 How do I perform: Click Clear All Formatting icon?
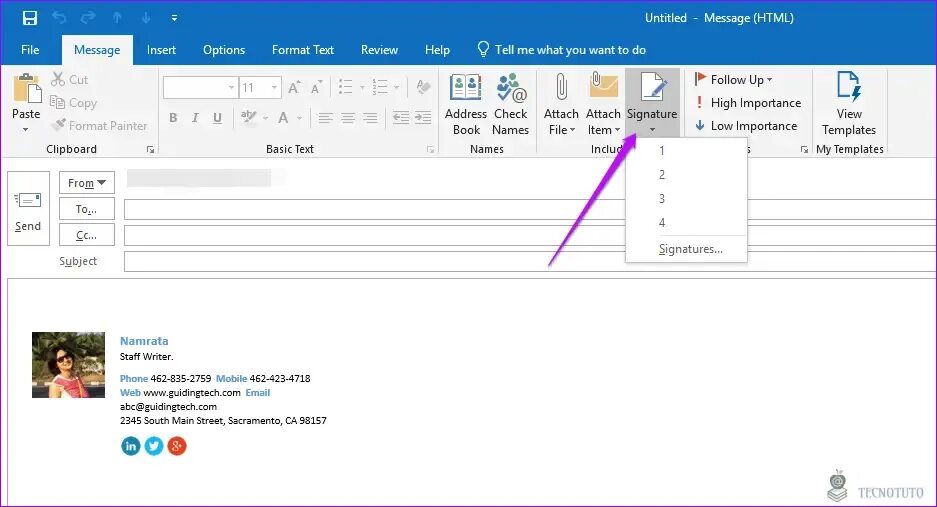pyautogui.click(x=423, y=87)
